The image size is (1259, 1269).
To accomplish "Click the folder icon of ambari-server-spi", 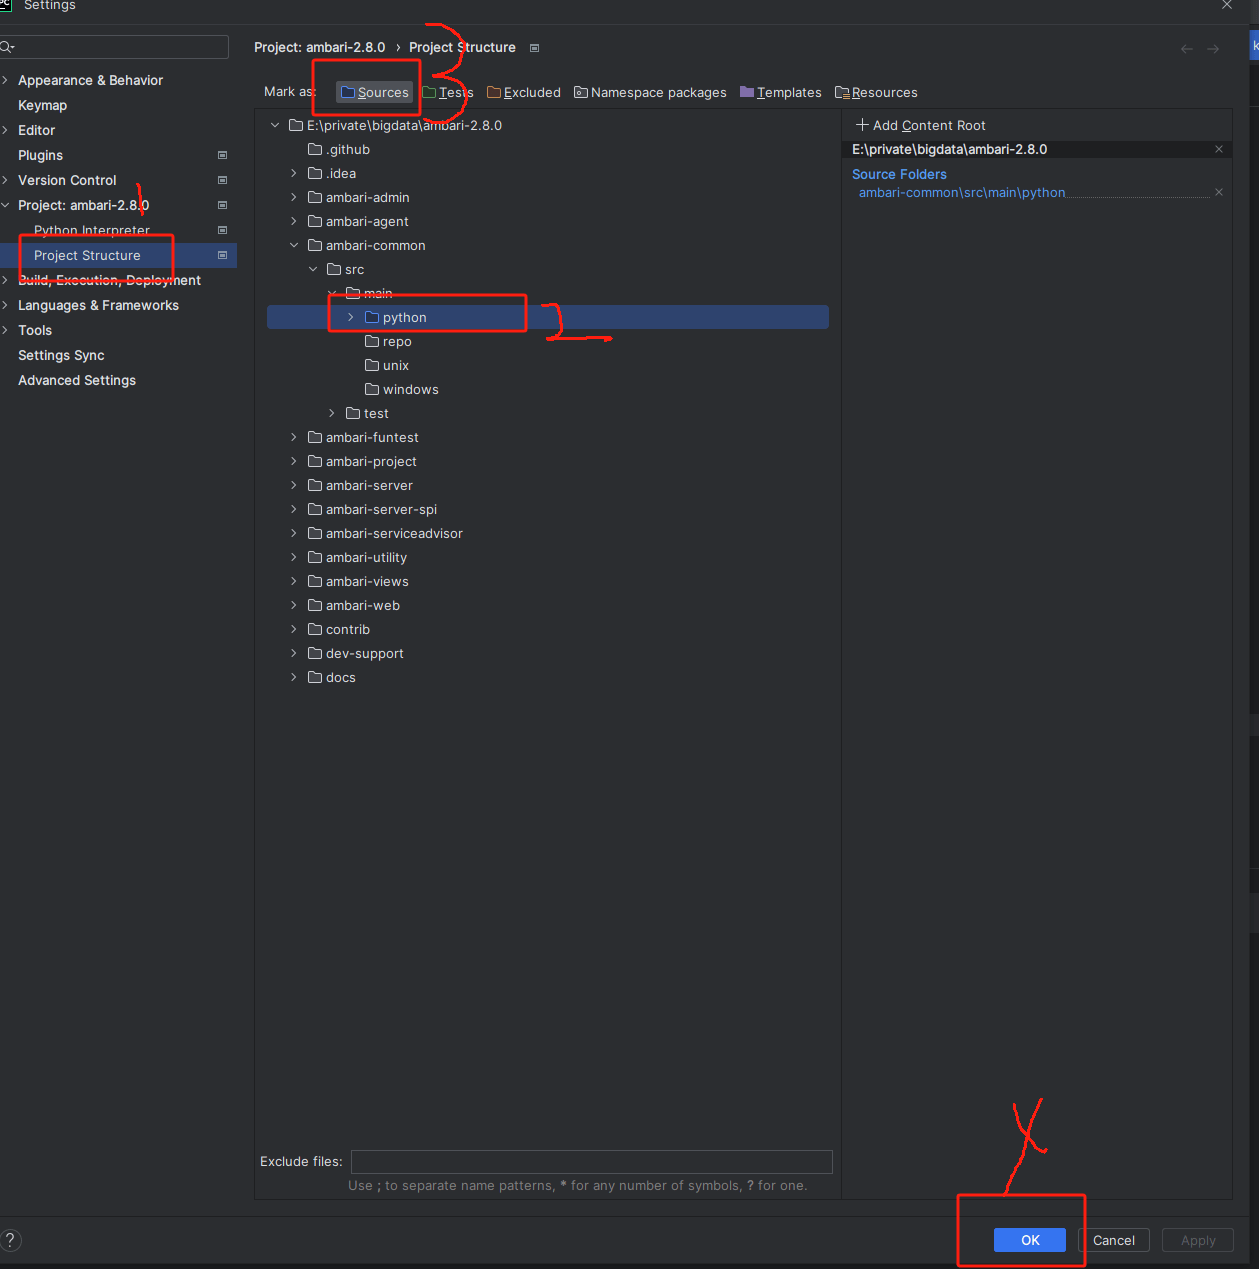I will 315,509.
